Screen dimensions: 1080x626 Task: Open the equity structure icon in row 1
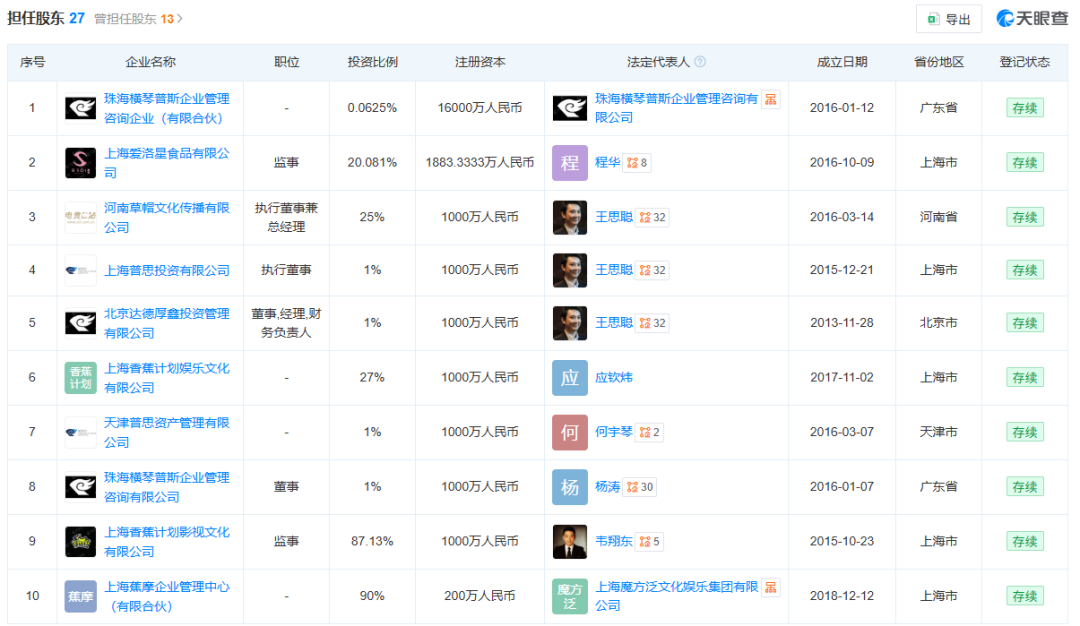771,99
